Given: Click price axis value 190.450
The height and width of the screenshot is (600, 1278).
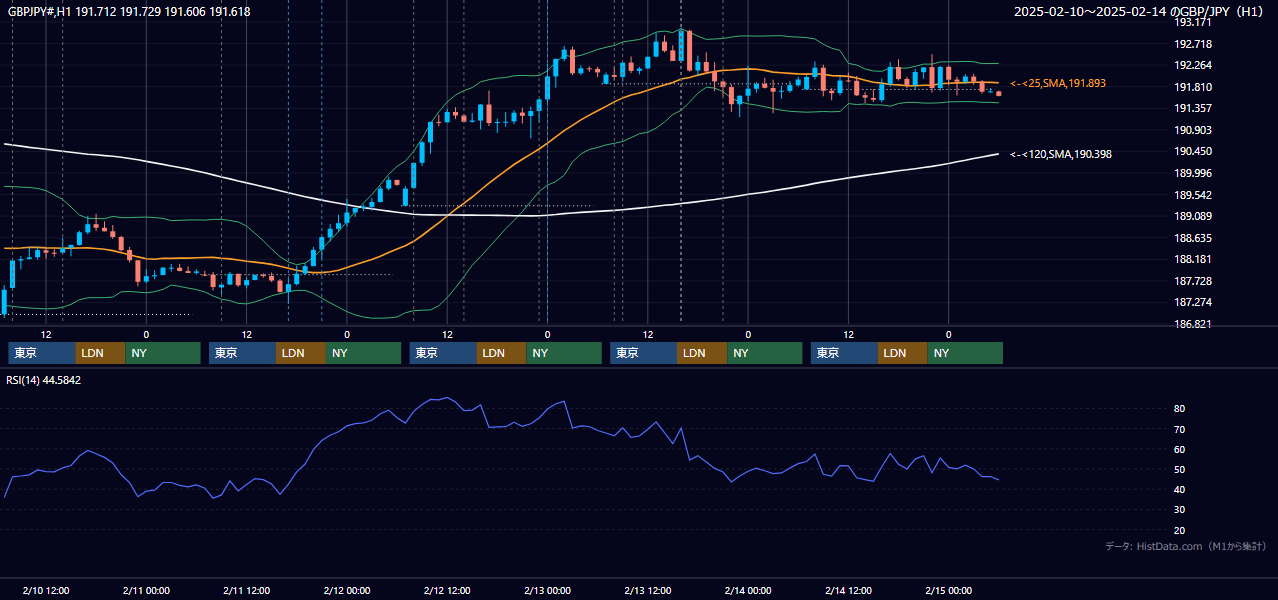Looking at the screenshot, I should pos(1193,151).
